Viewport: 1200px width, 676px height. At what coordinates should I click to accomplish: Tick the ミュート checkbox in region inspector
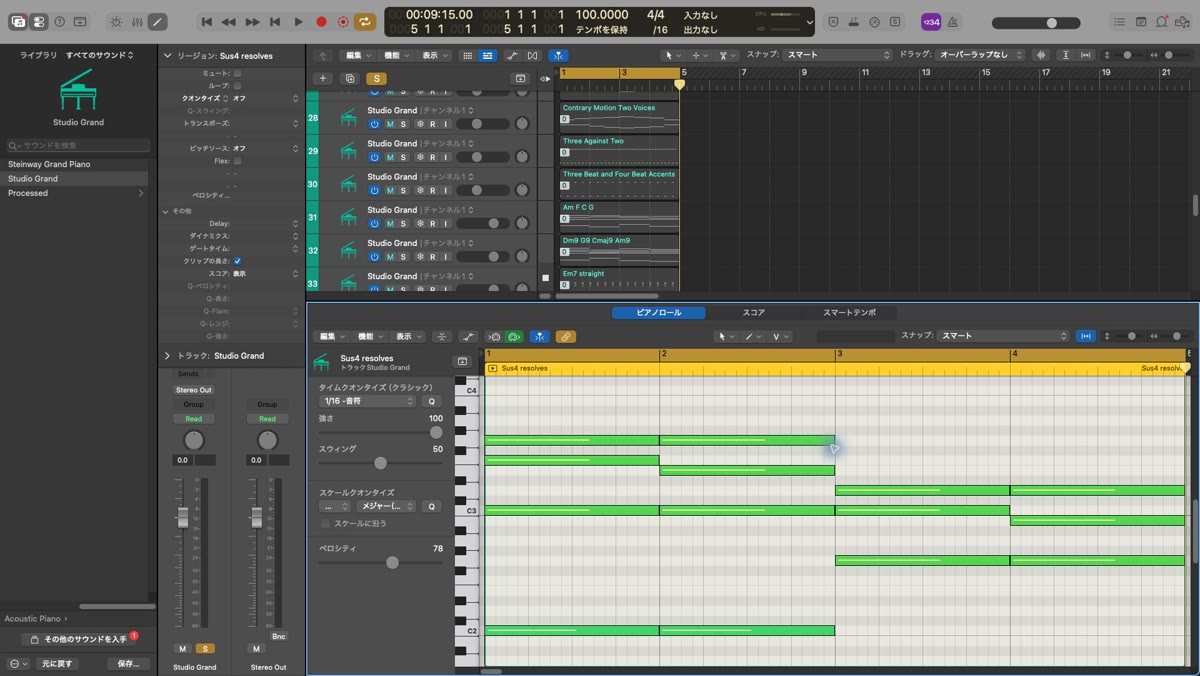[237, 74]
